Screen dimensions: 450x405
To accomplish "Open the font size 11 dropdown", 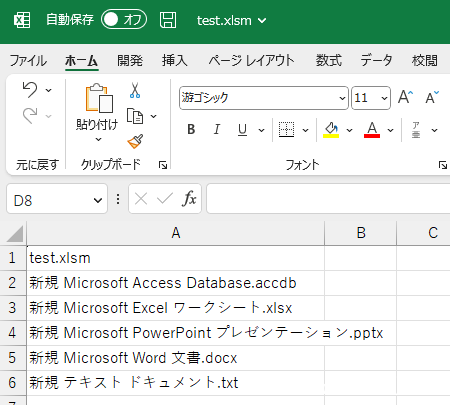I will pos(384,98).
